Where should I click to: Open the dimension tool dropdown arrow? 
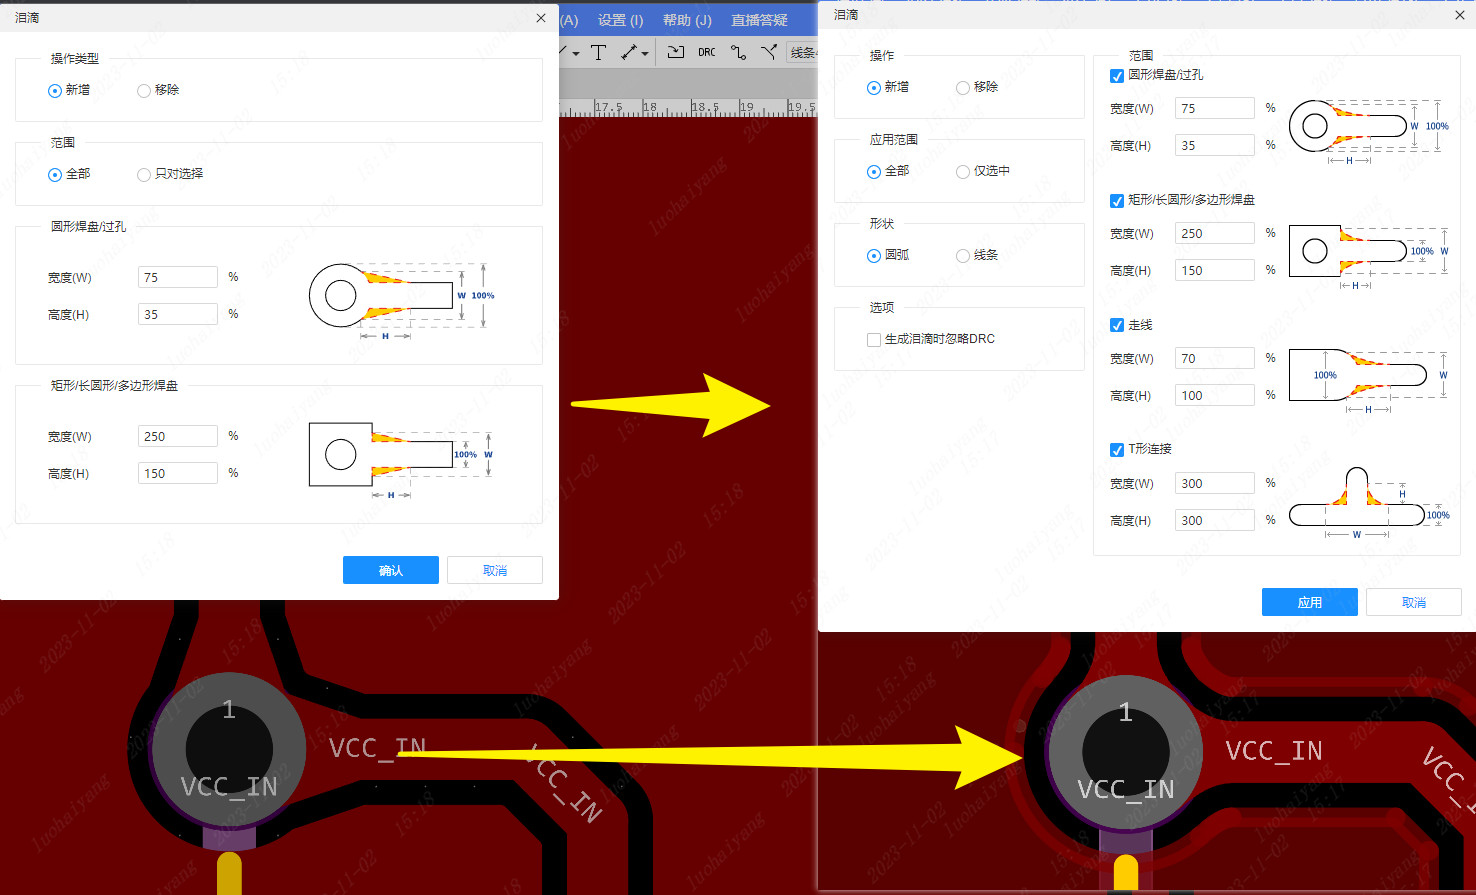[x=645, y=53]
